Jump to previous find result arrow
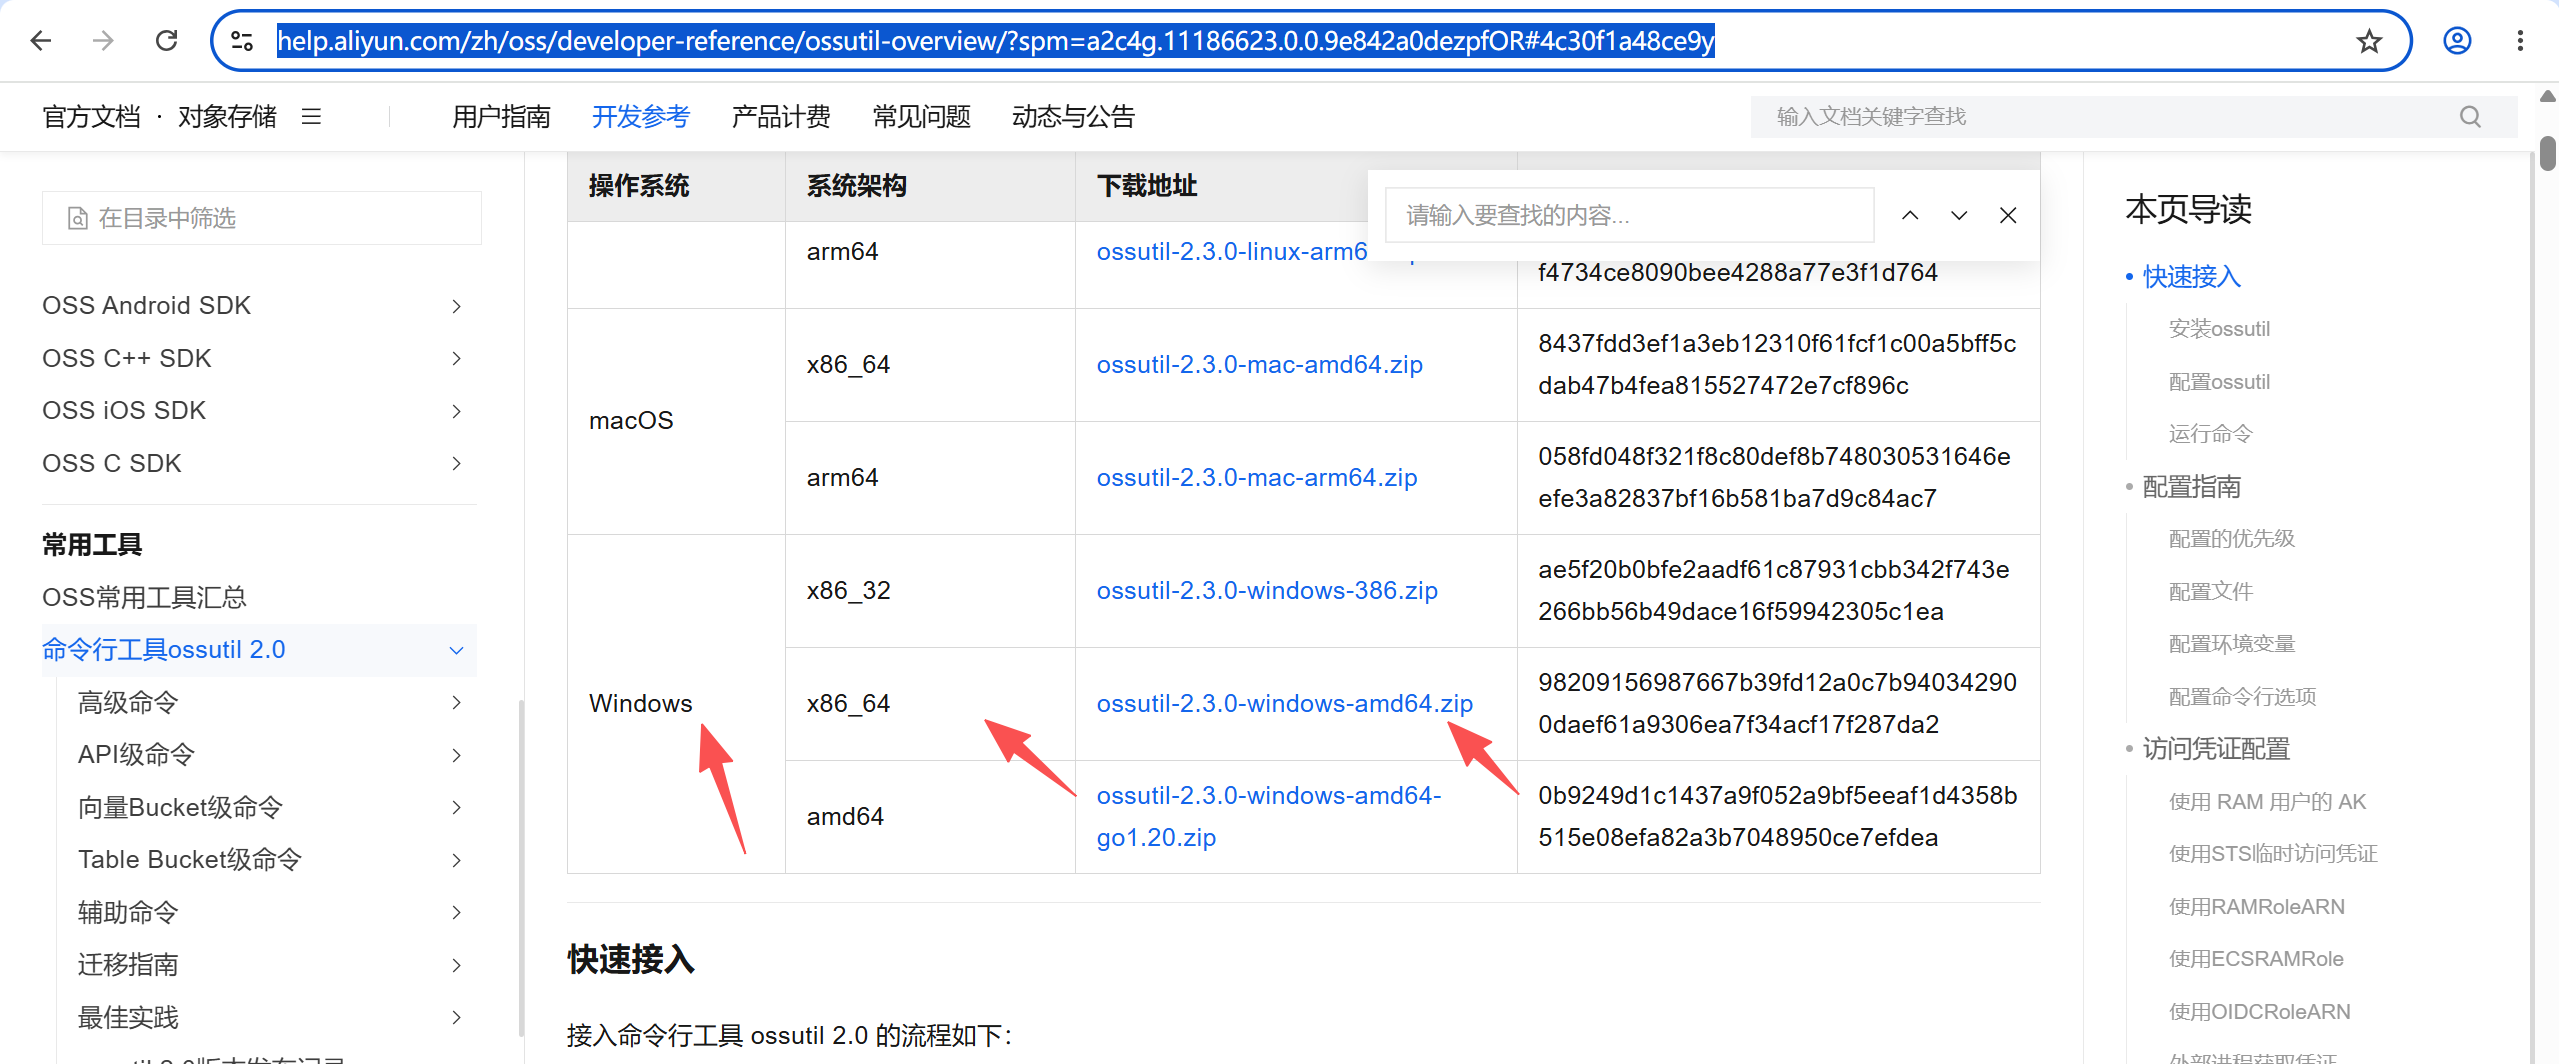 pyautogui.click(x=1910, y=215)
